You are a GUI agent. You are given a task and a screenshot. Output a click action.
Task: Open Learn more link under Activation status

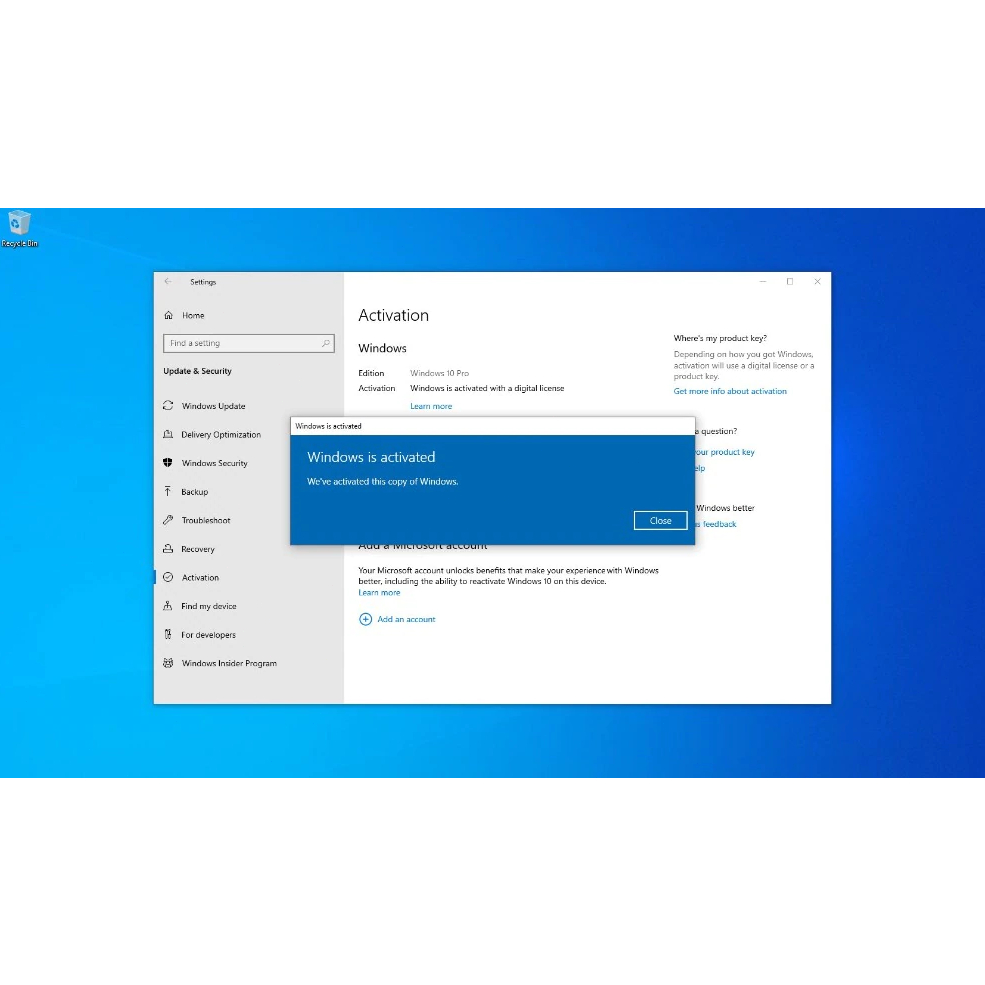pyautogui.click(x=431, y=406)
